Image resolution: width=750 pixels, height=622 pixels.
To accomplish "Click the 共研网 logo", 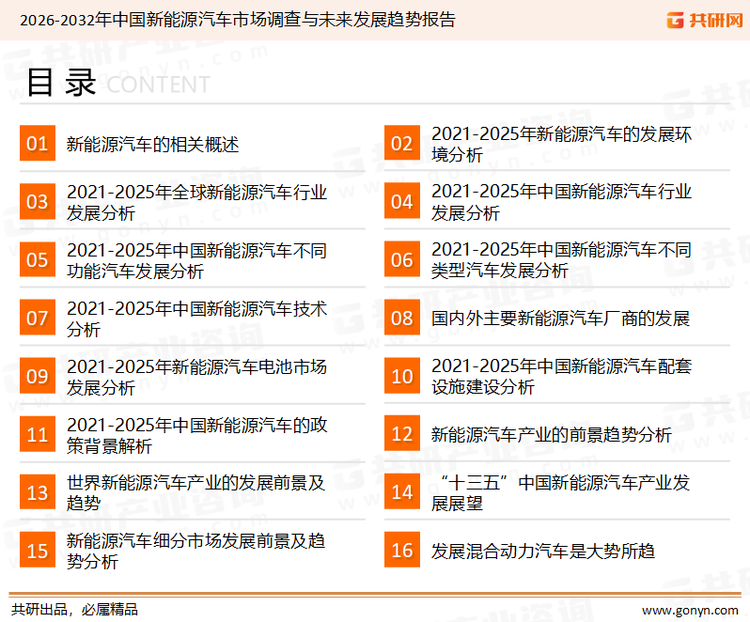I will pos(705,20).
